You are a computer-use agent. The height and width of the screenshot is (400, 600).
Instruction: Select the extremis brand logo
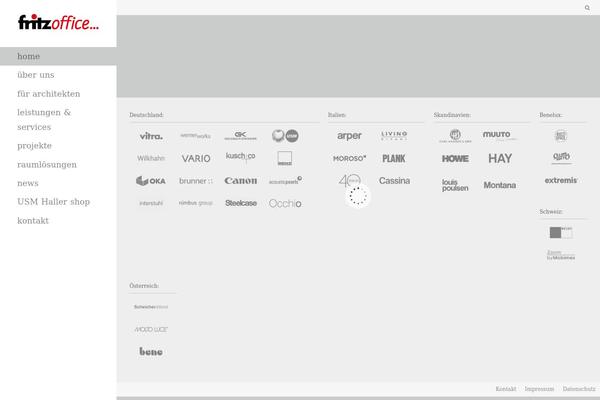[x=561, y=180]
